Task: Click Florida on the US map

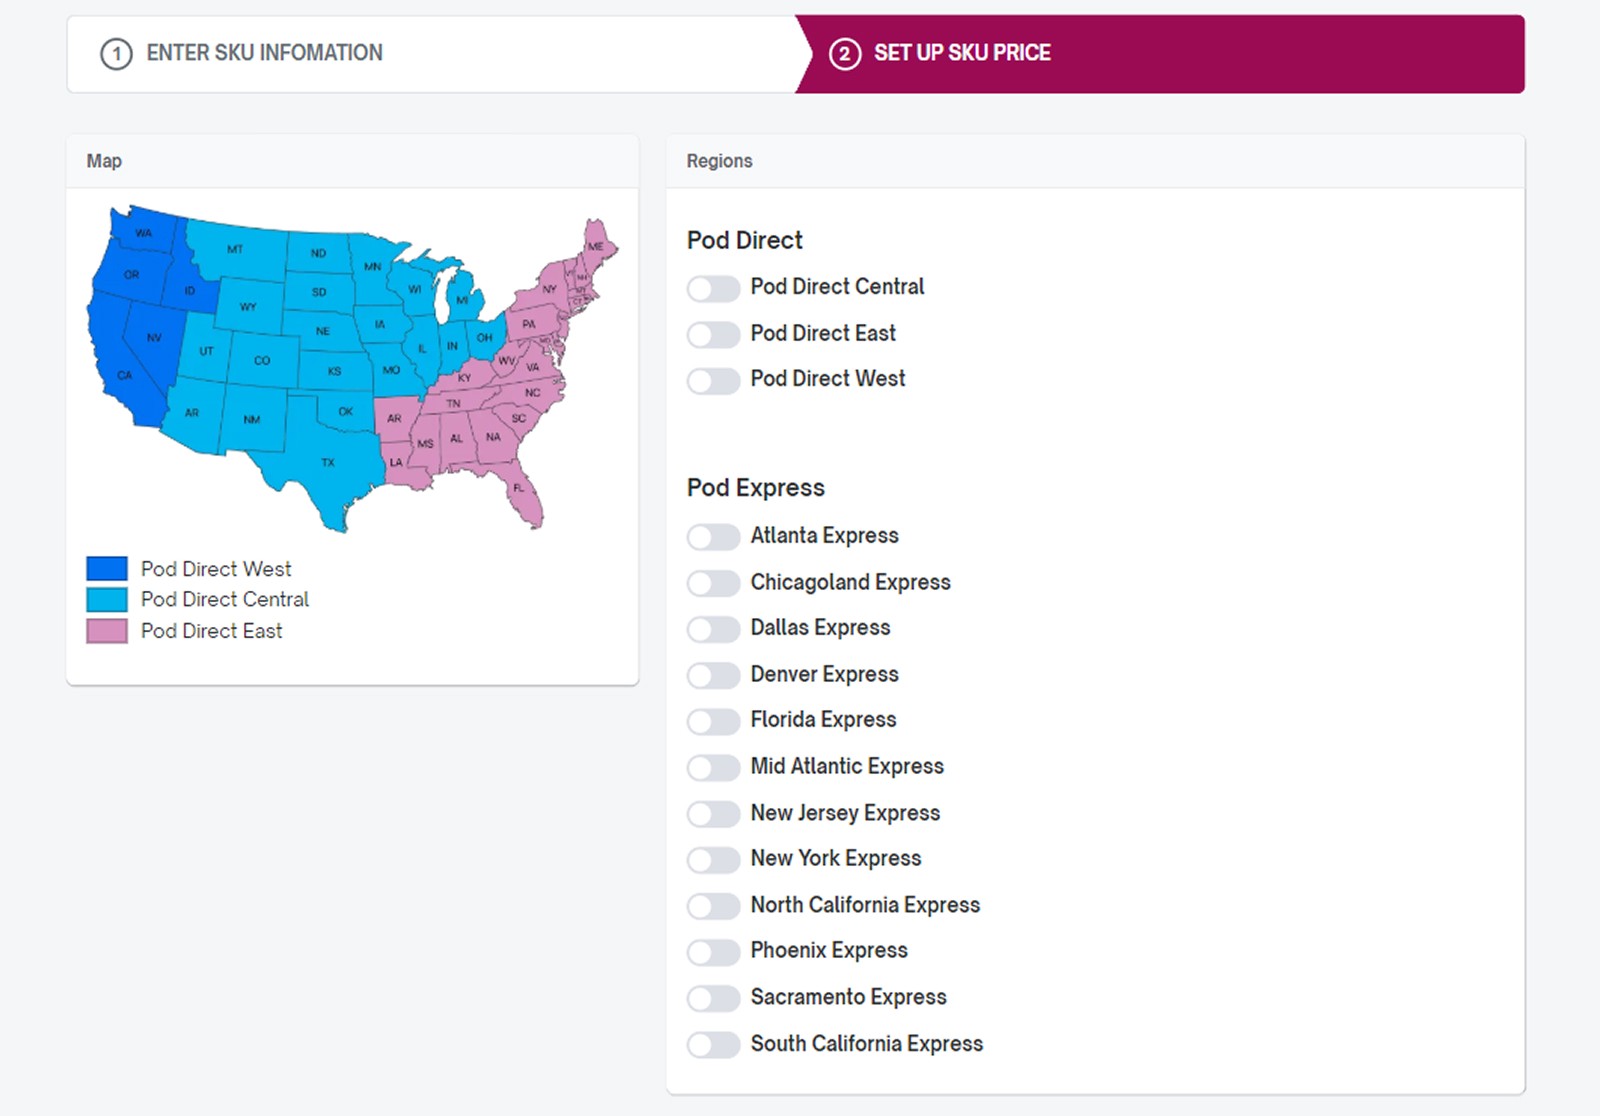Action: (x=524, y=497)
